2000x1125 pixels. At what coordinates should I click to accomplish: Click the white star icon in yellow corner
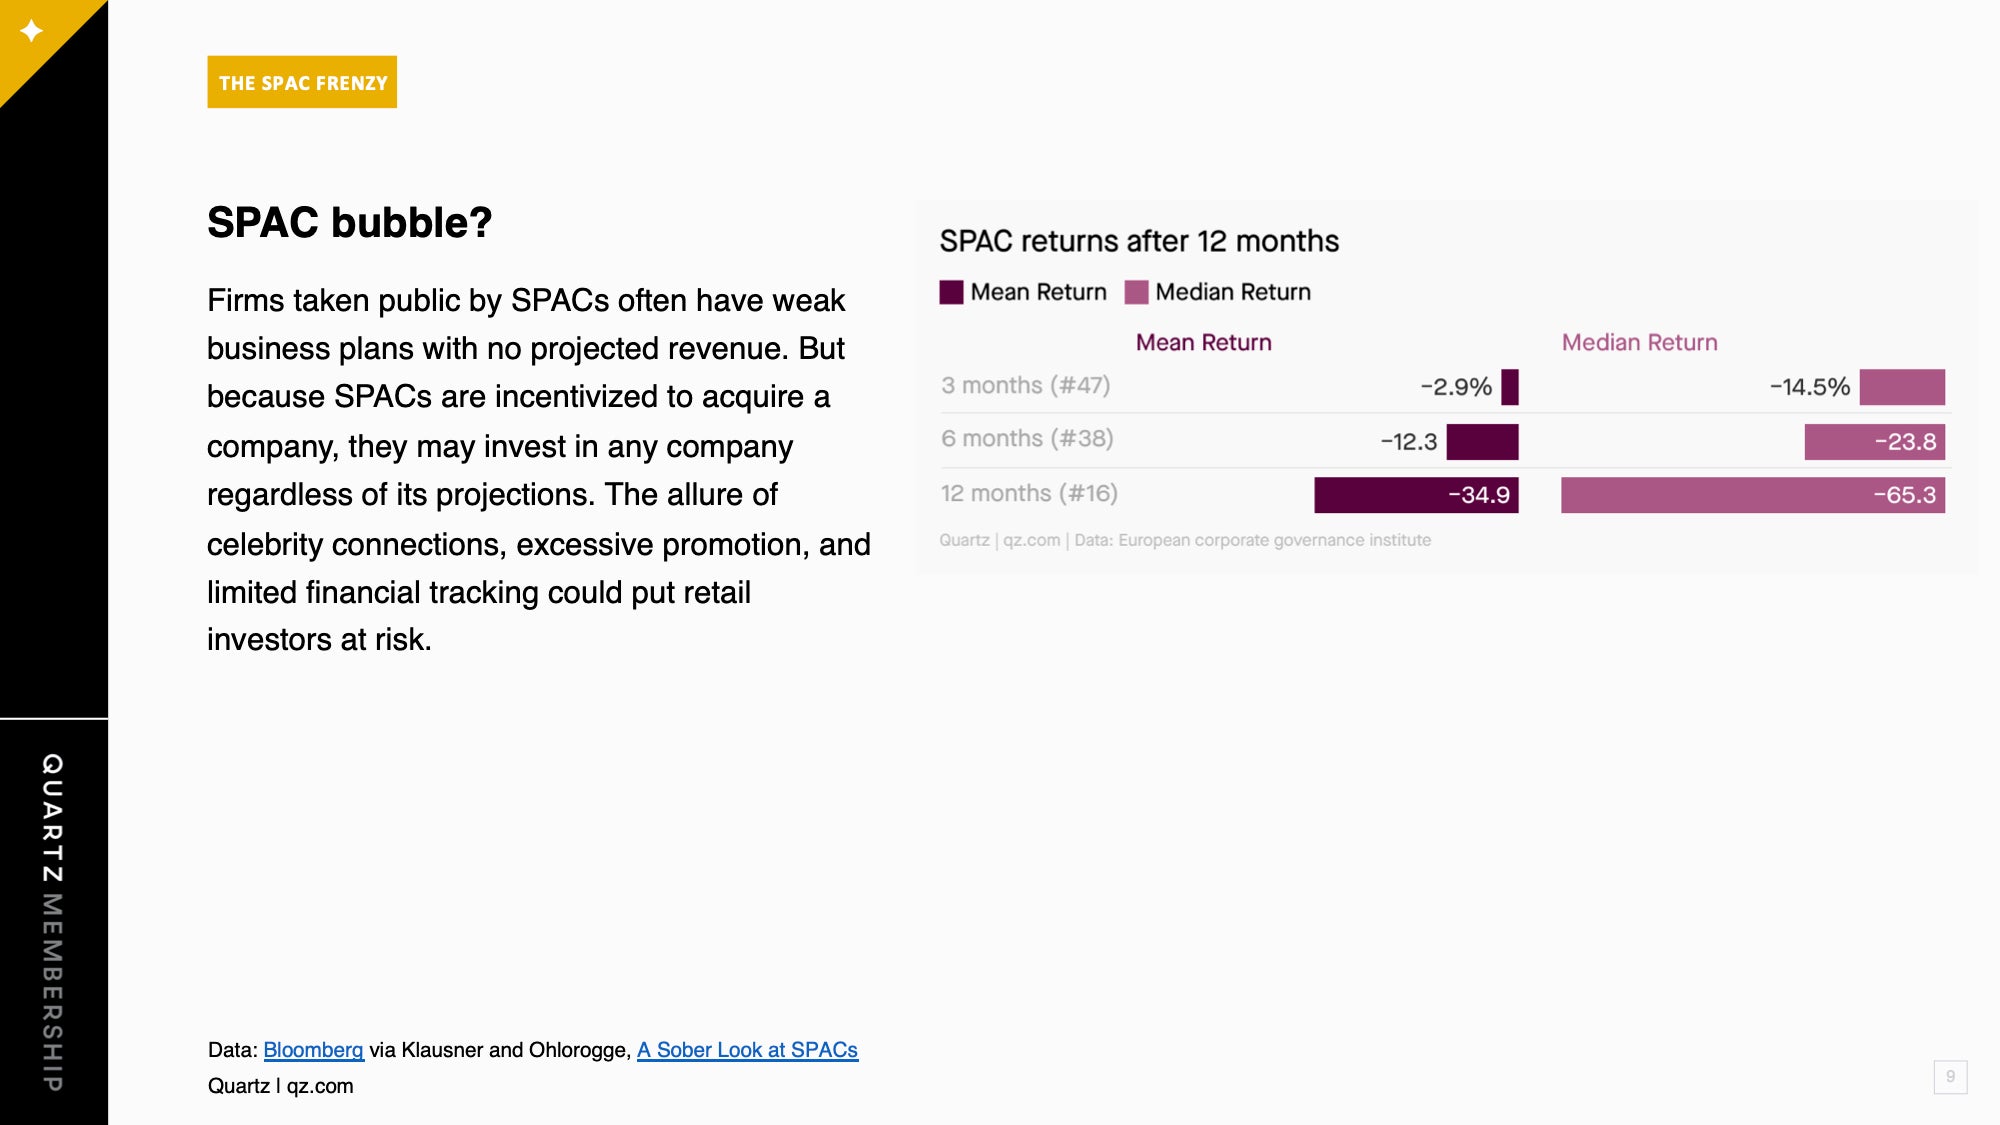point(32,31)
